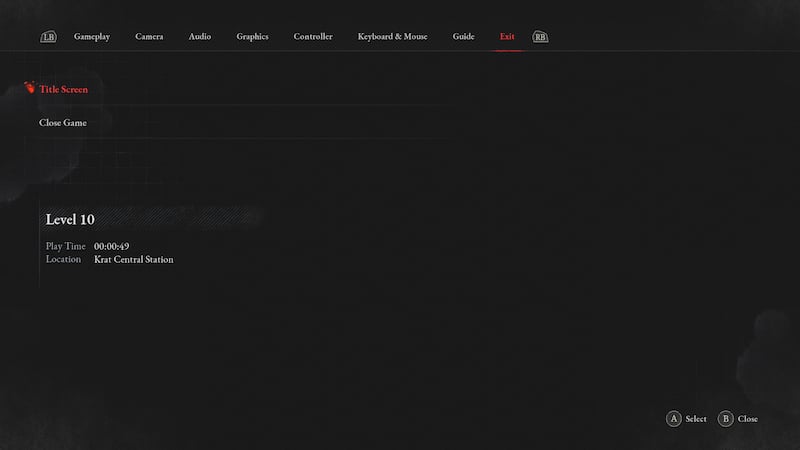Screen dimensions: 800x450
Task: Click the Select prompt label
Action: pos(696,419)
